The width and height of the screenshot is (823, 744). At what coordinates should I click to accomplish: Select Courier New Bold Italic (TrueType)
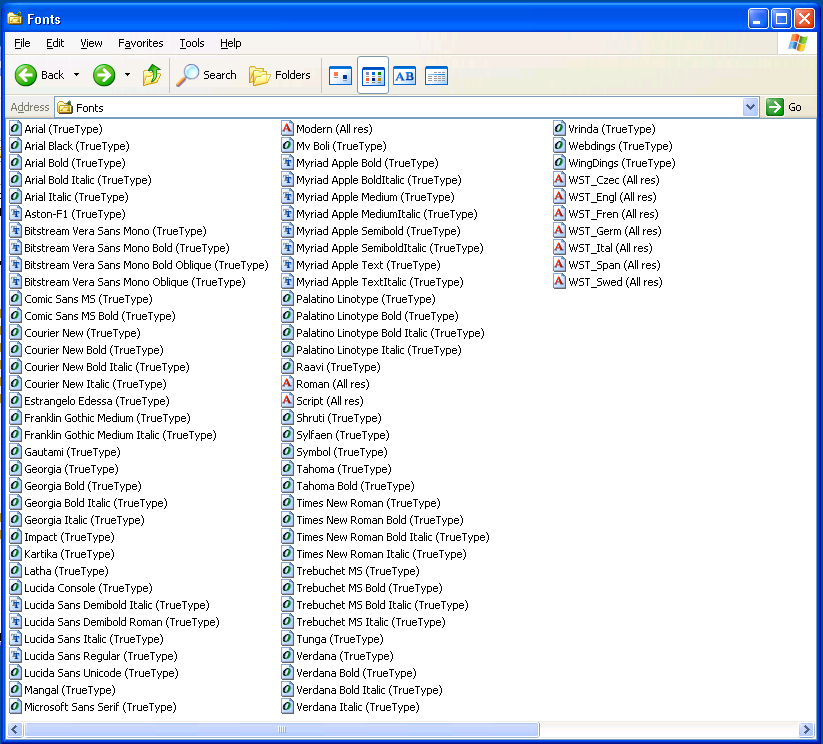[107, 367]
